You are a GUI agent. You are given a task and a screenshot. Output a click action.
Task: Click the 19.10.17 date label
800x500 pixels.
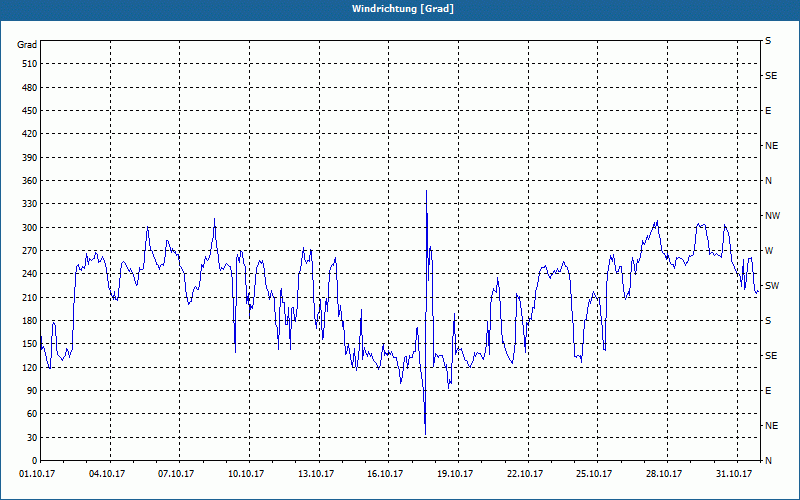coord(455,474)
